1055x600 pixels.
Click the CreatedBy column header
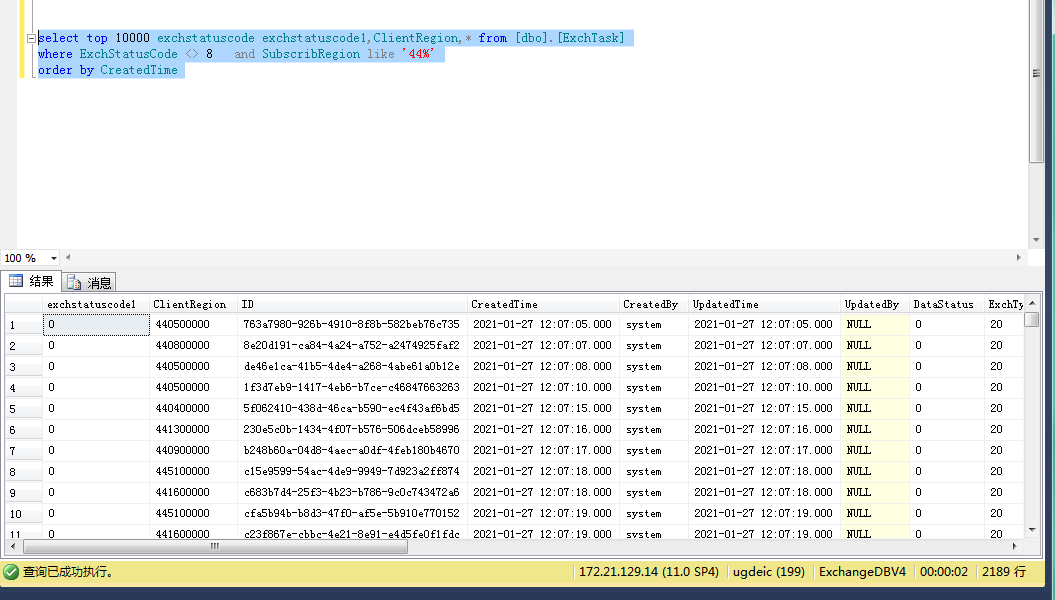pos(653,304)
